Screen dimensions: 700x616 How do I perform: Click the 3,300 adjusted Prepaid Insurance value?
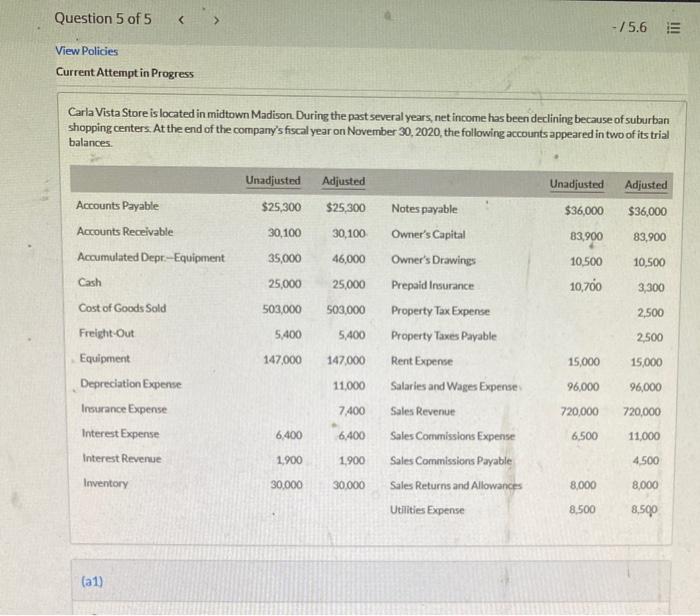click(650, 287)
